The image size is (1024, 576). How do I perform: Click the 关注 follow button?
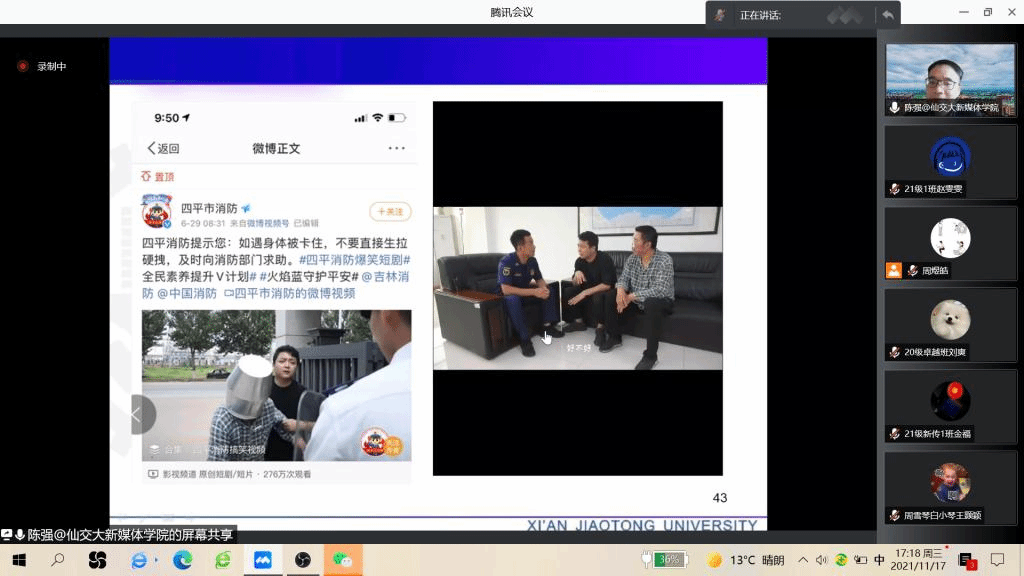pyautogui.click(x=390, y=212)
